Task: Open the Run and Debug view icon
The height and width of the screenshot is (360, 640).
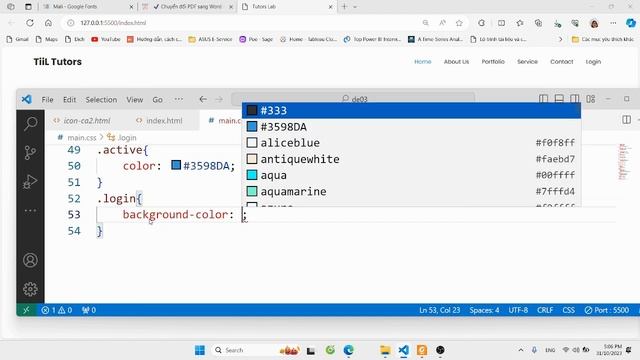Action: tap(30, 181)
